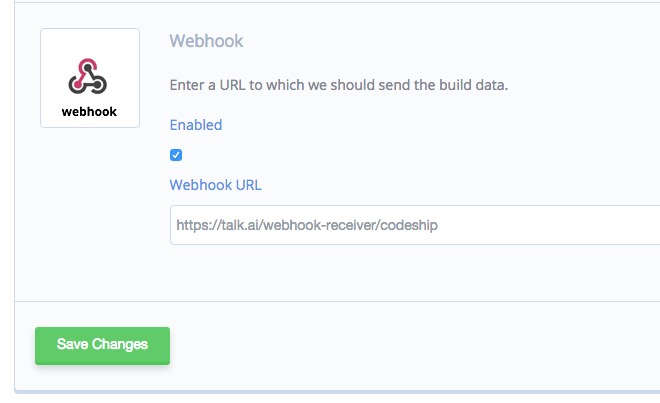Click the dark right node of webhook logo
This screenshot has height=403, width=660.
click(x=98, y=85)
